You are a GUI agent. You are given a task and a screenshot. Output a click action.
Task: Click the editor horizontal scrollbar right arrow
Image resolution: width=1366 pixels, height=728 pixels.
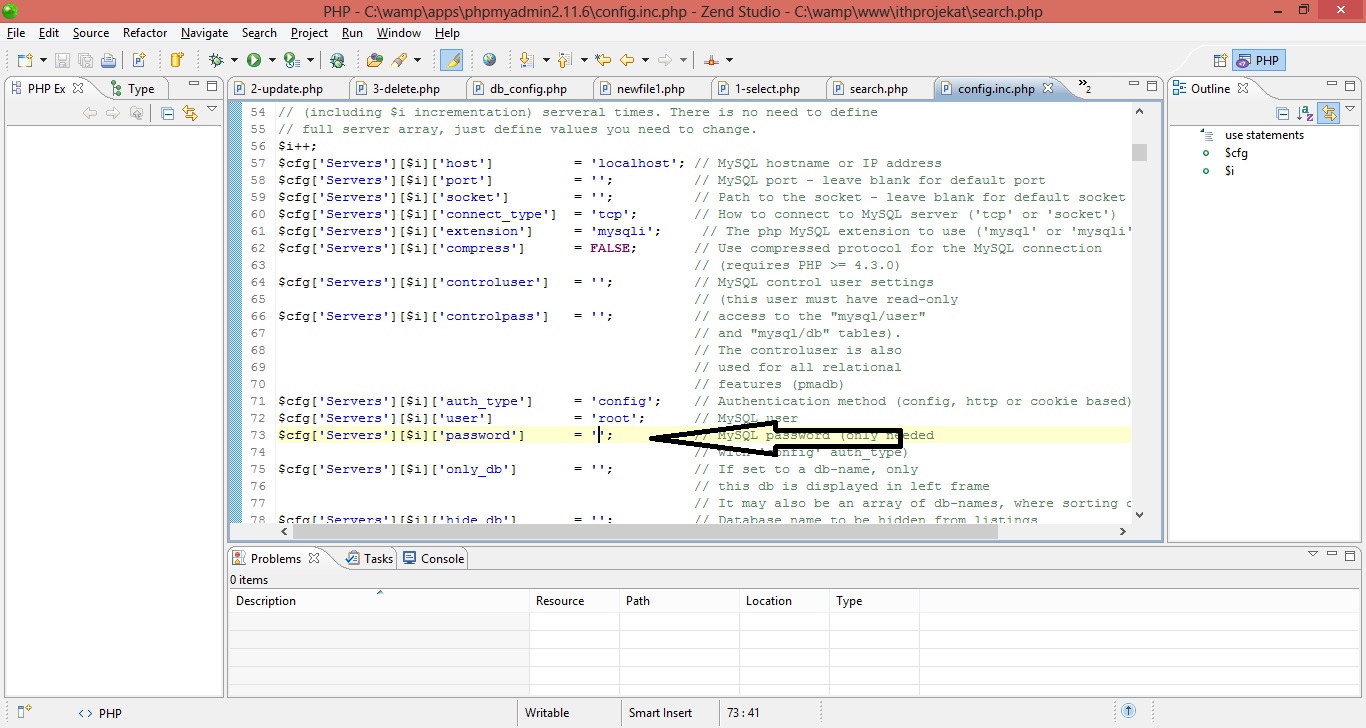point(1123,532)
